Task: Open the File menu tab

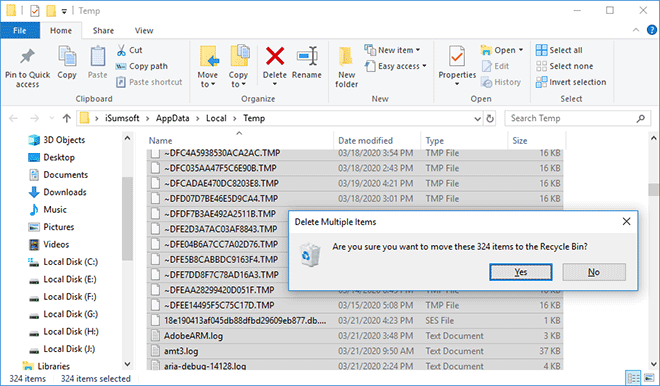Action: [20, 31]
